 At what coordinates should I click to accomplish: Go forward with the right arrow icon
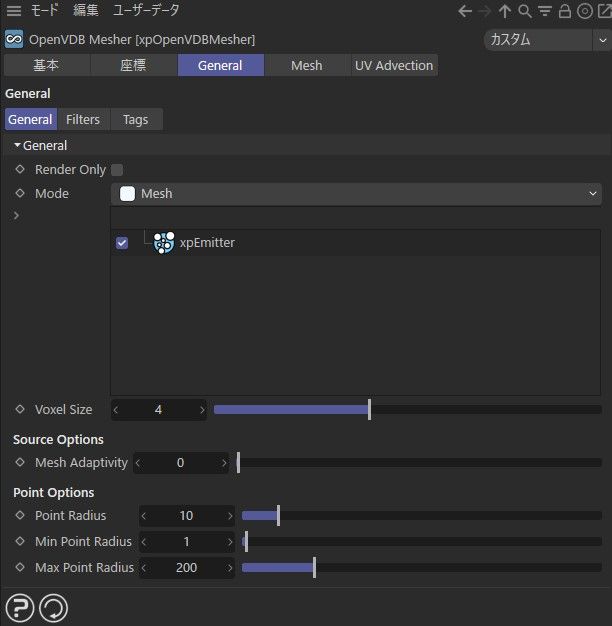pyautogui.click(x=485, y=11)
